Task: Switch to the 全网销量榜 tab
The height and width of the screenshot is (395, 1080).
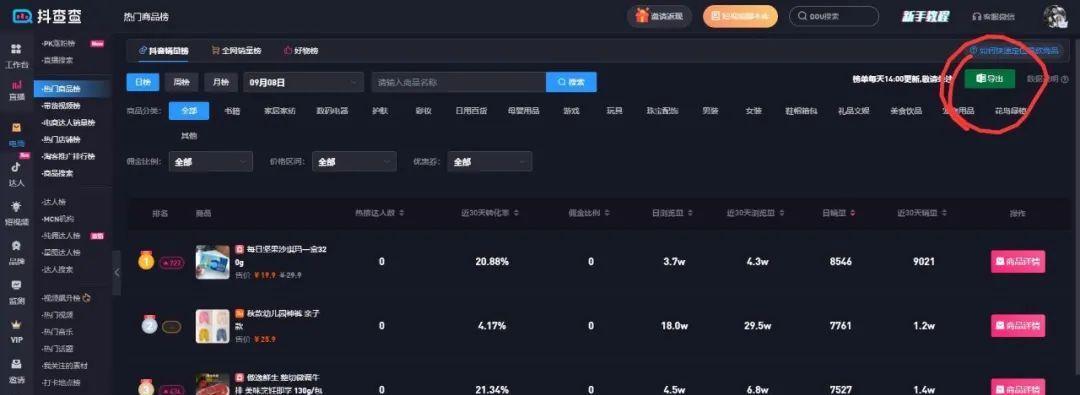Action: coord(236,50)
